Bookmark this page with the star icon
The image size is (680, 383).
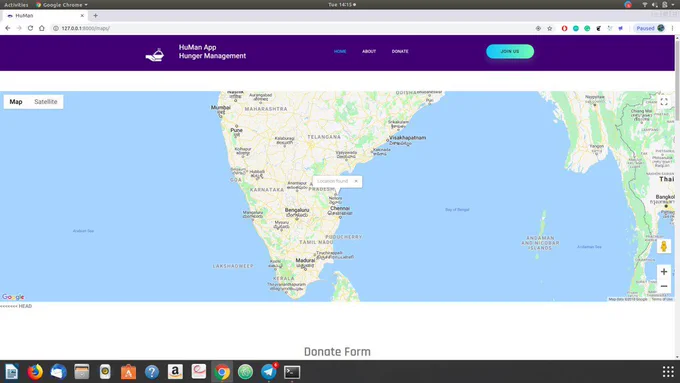click(x=549, y=28)
